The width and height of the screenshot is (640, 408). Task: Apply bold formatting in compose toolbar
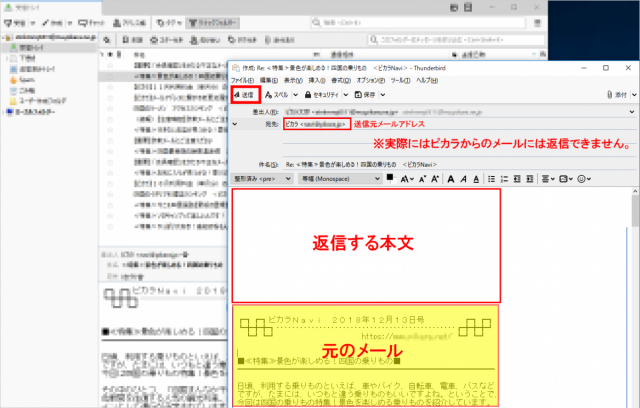(x=450, y=179)
